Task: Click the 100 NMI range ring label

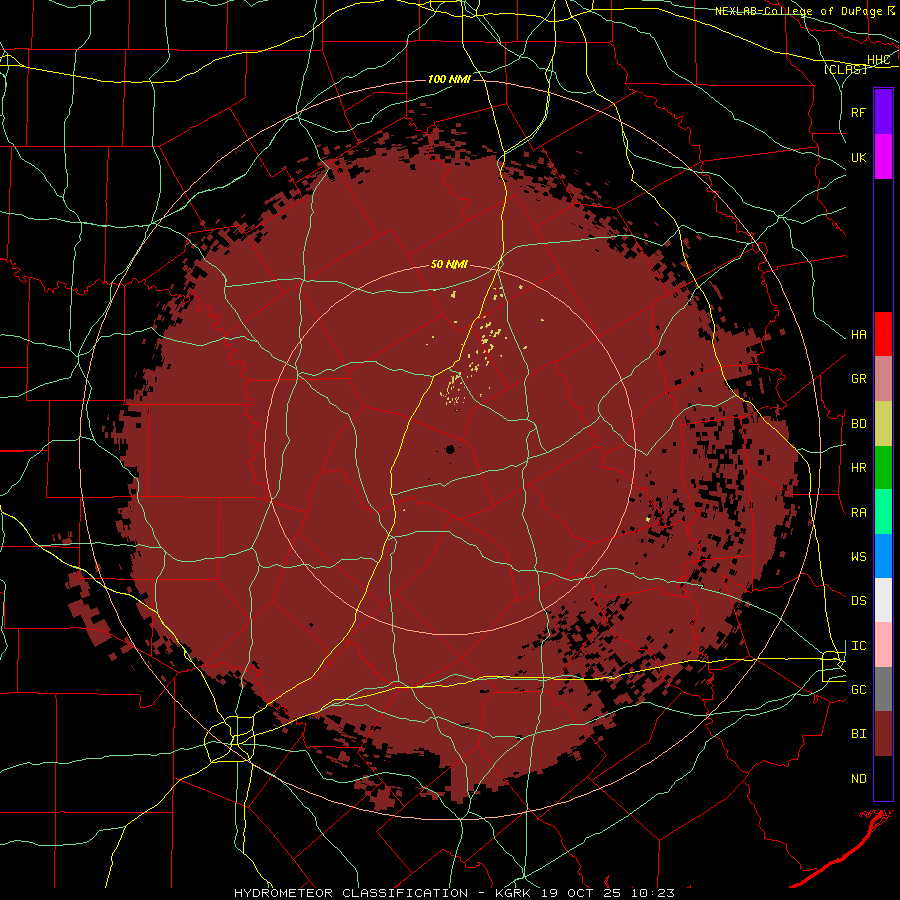Action: tap(449, 79)
